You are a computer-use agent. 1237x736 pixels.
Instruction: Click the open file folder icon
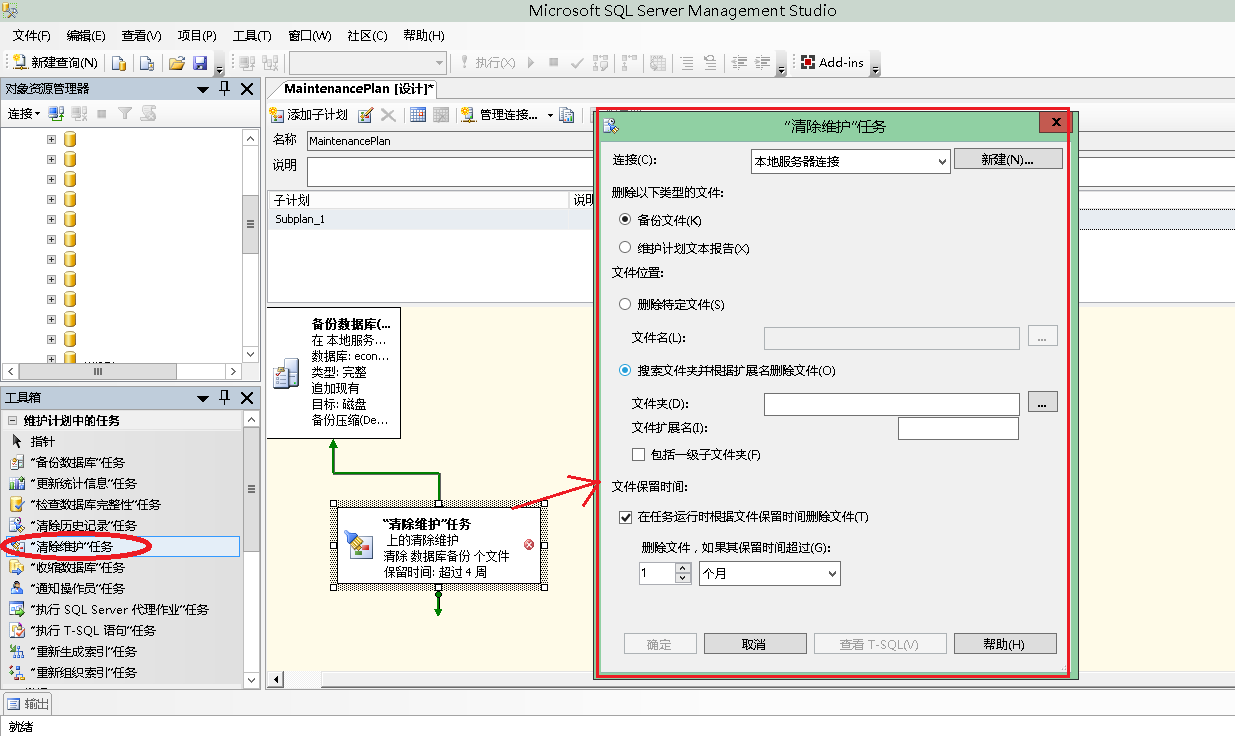pyautogui.click(x=177, y=62)
